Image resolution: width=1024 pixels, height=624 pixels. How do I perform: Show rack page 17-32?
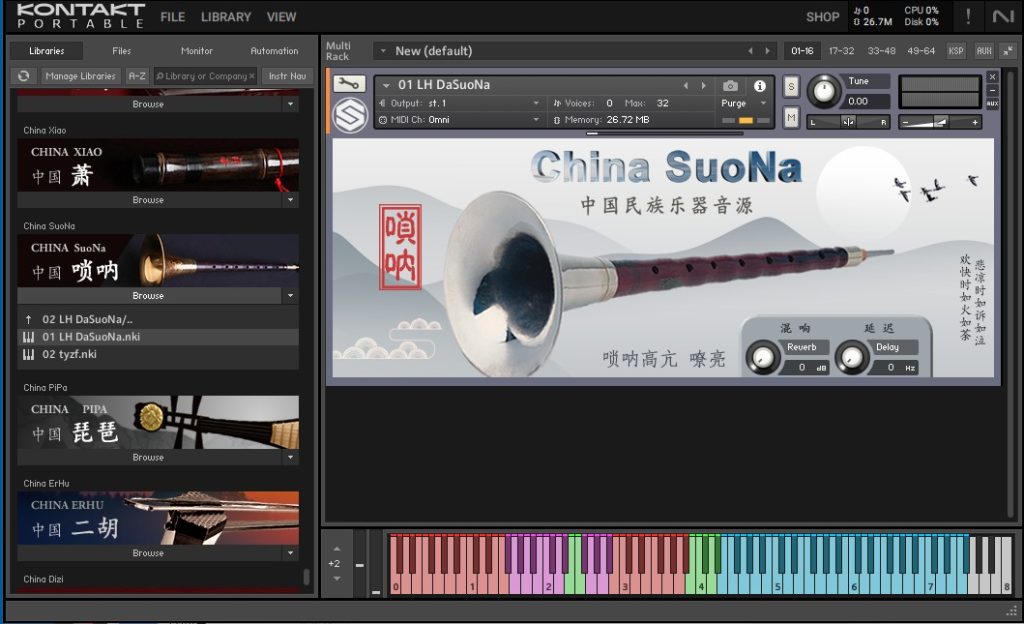(x=841, y=51)
